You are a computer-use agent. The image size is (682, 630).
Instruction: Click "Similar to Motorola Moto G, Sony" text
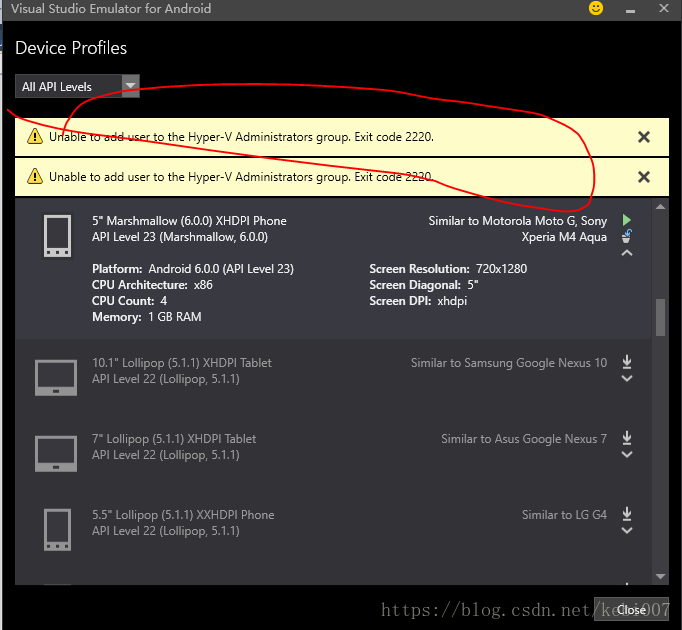pyautogui.click(x=518, y=221)
